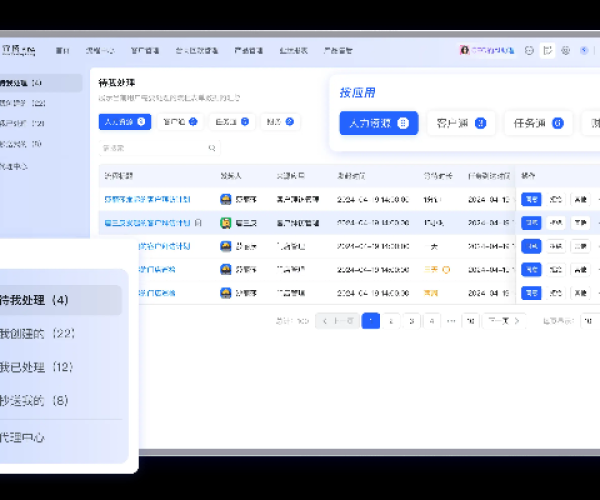
Task: Go to the next page with 下一页
Action: 504,321
